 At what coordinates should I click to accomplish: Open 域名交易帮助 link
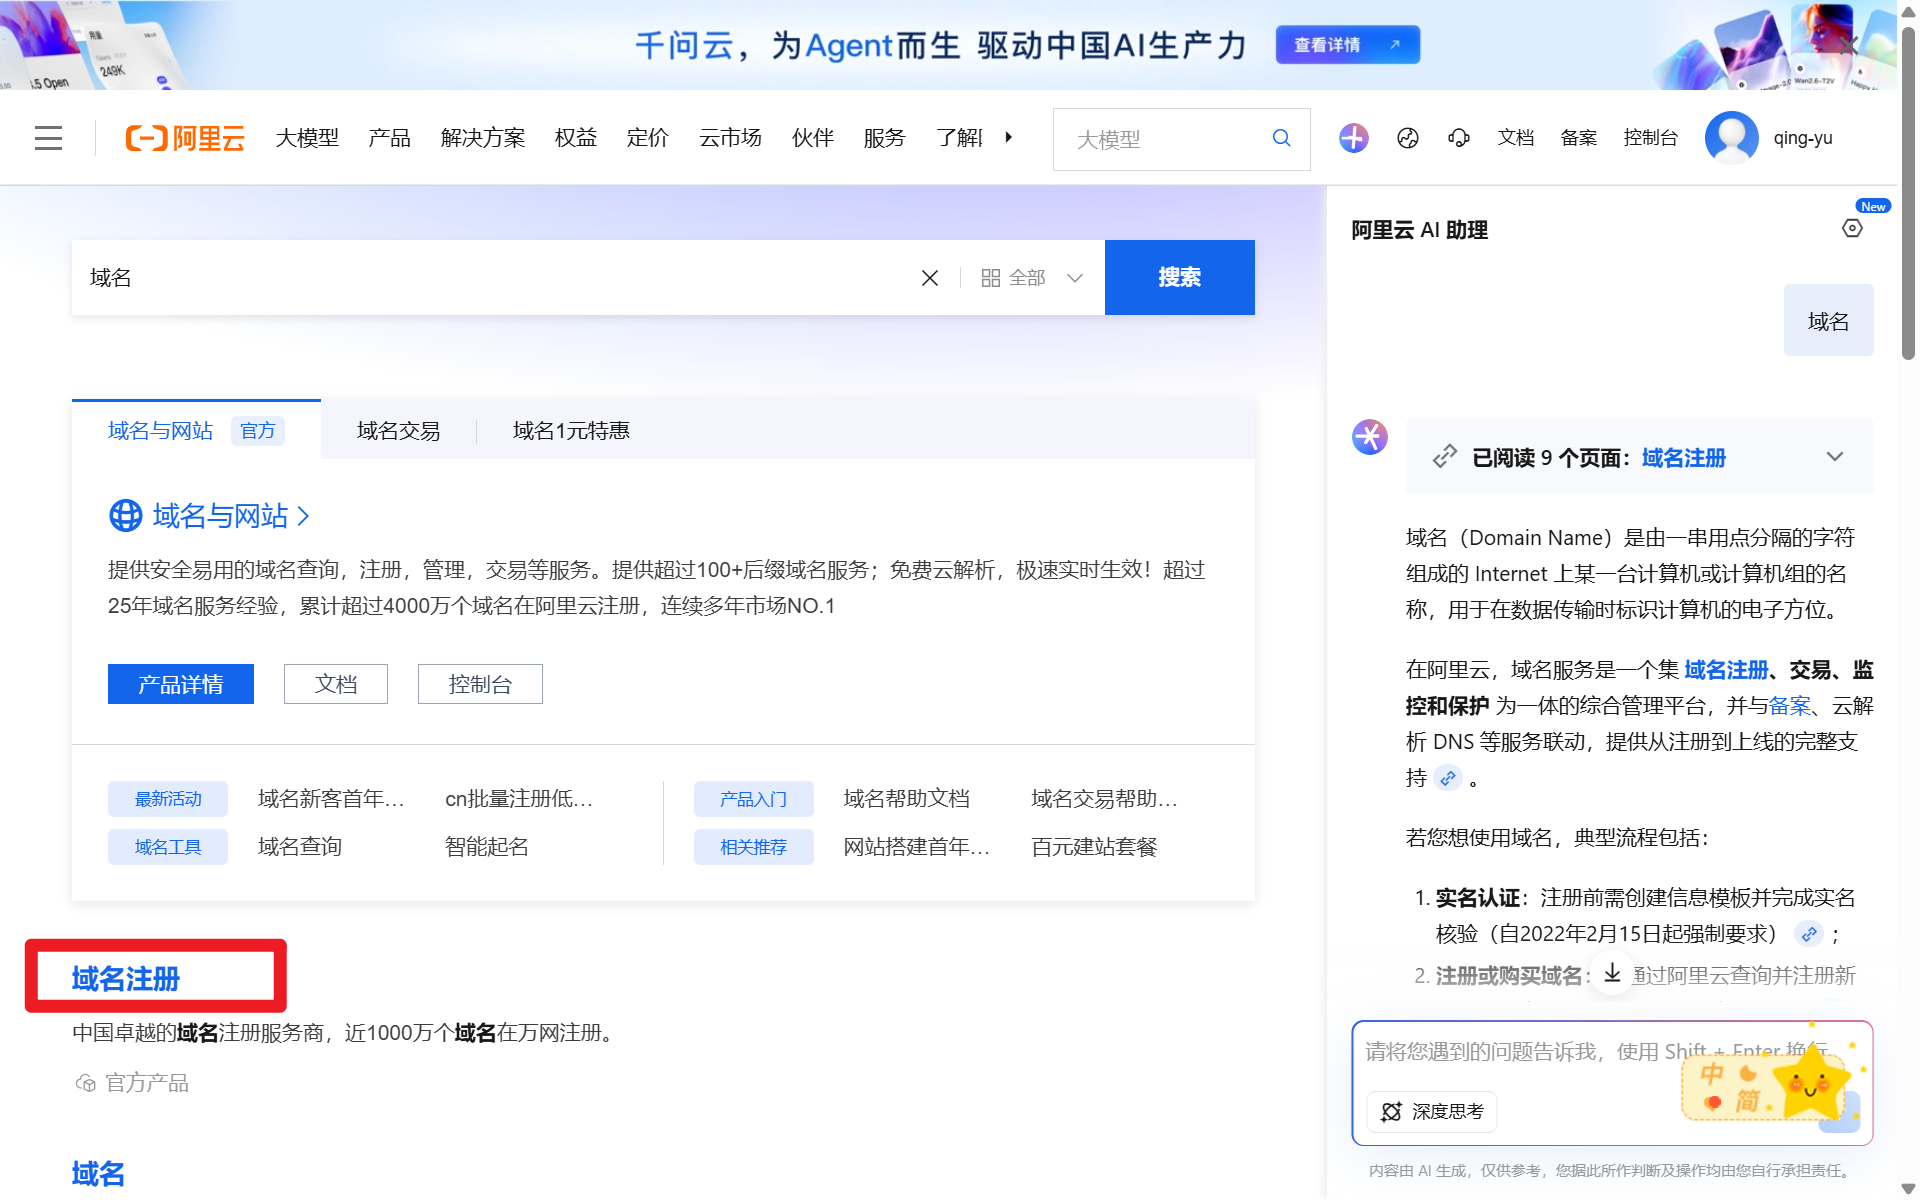click(x=1104, y=799)
